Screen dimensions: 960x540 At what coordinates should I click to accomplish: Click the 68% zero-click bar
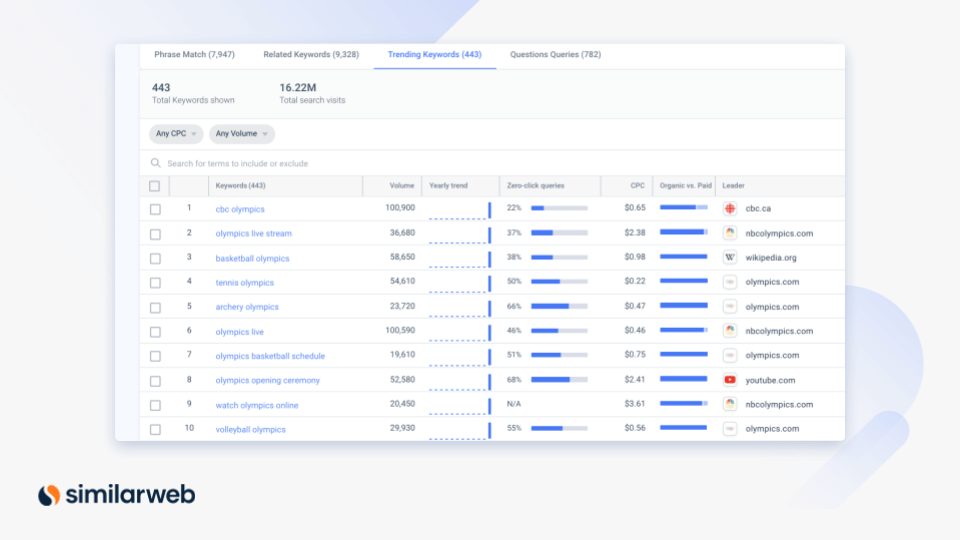pyautogui.click(x=559, y=380)
